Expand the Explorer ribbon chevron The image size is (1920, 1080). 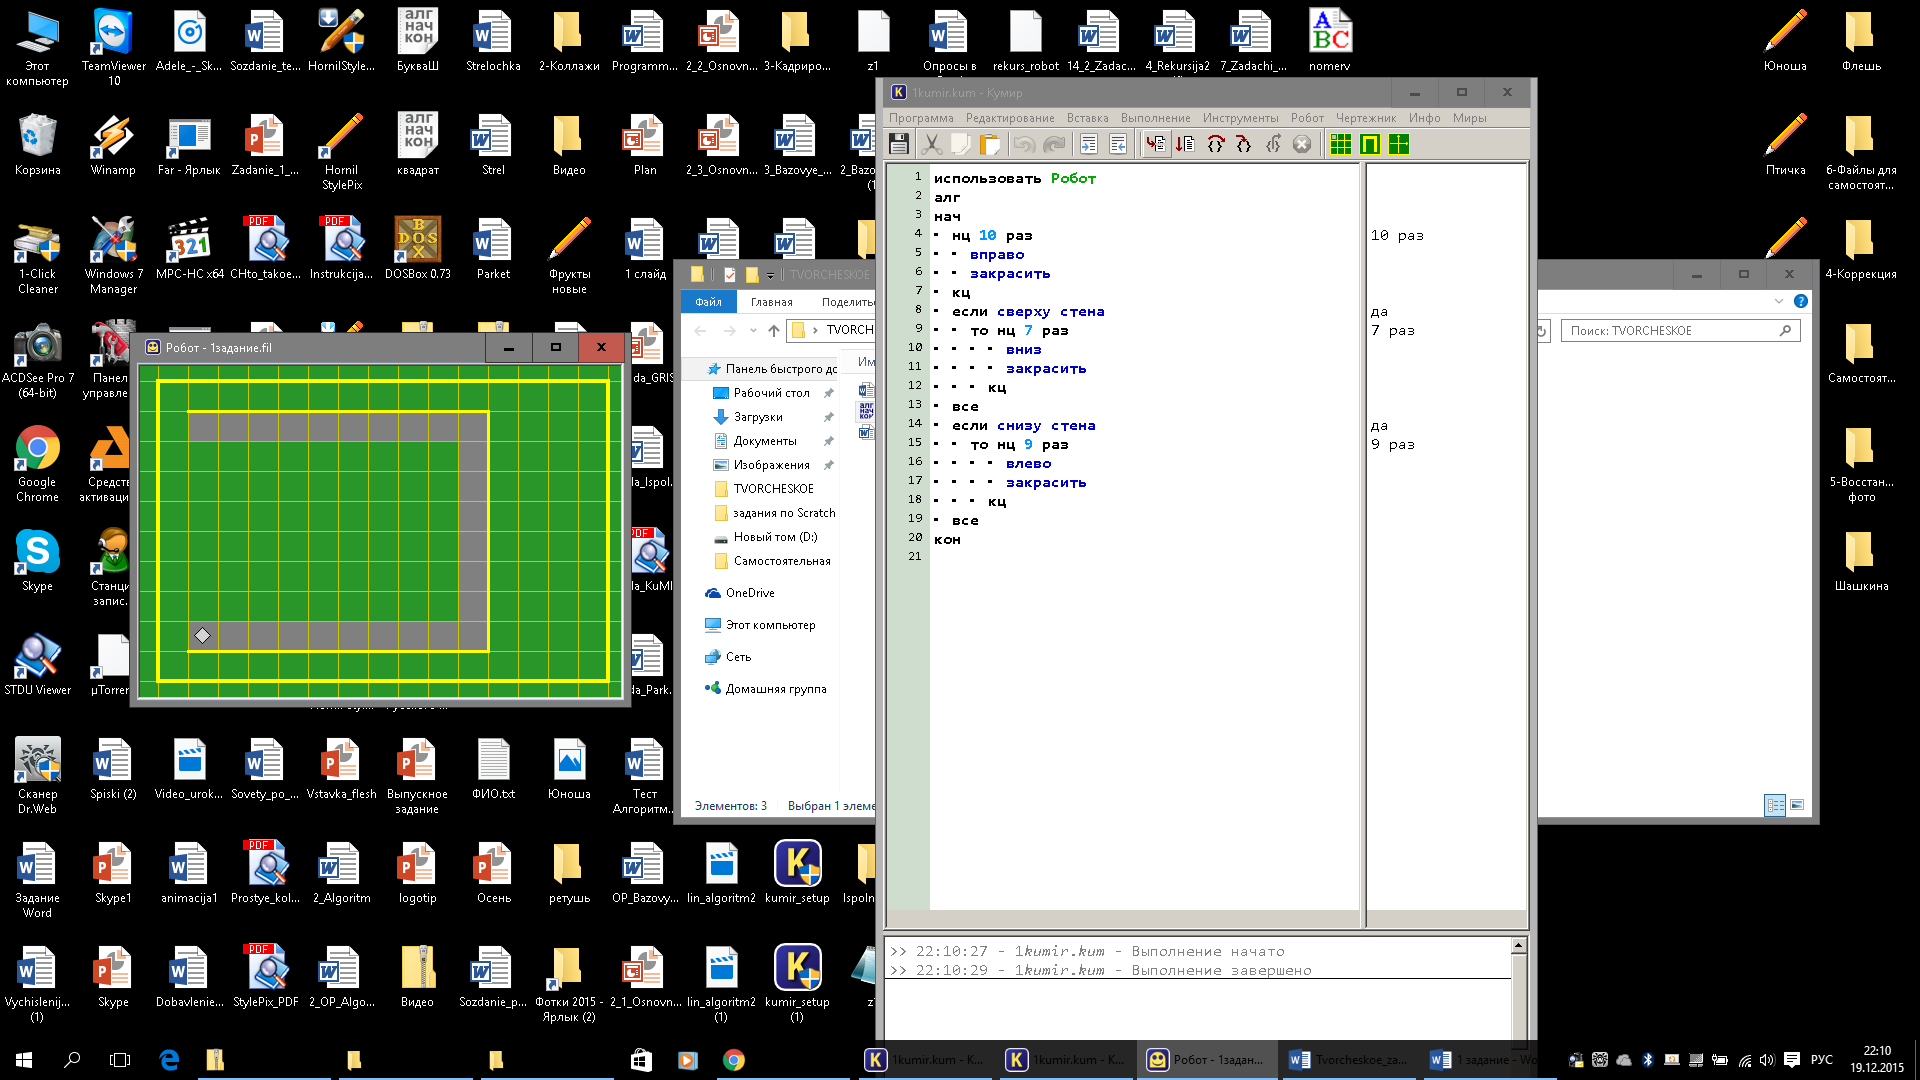tap(1778, 301)
